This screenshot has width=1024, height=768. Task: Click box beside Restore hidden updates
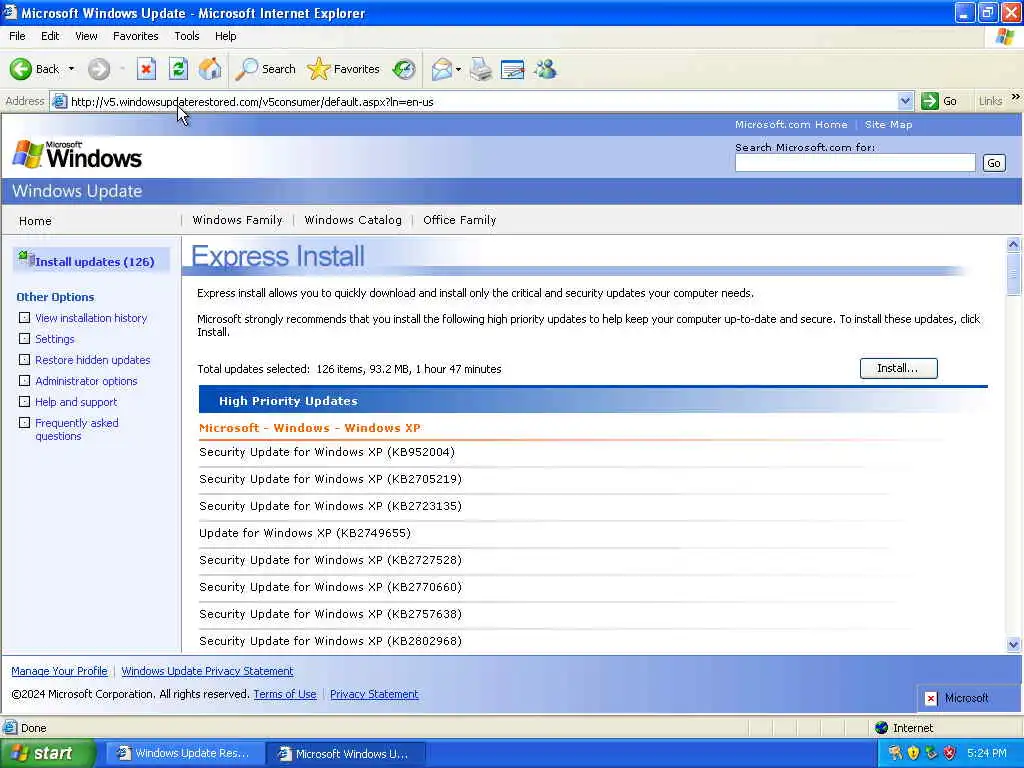pos(24,359)
